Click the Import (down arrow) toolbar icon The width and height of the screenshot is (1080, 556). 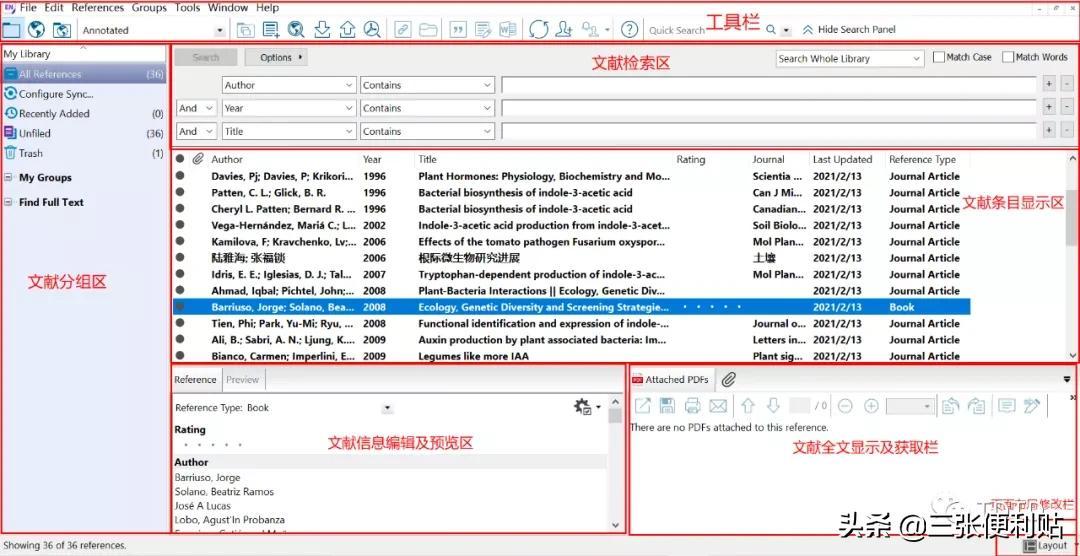(x=322, y=30)
